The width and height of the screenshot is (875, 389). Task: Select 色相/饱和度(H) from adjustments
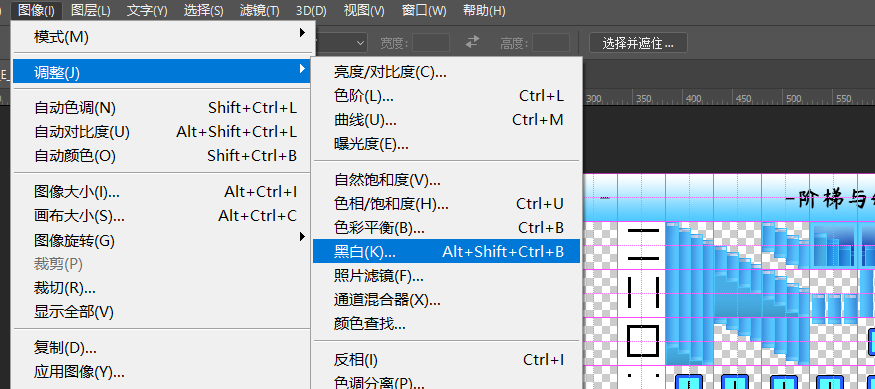click(446, 204)
